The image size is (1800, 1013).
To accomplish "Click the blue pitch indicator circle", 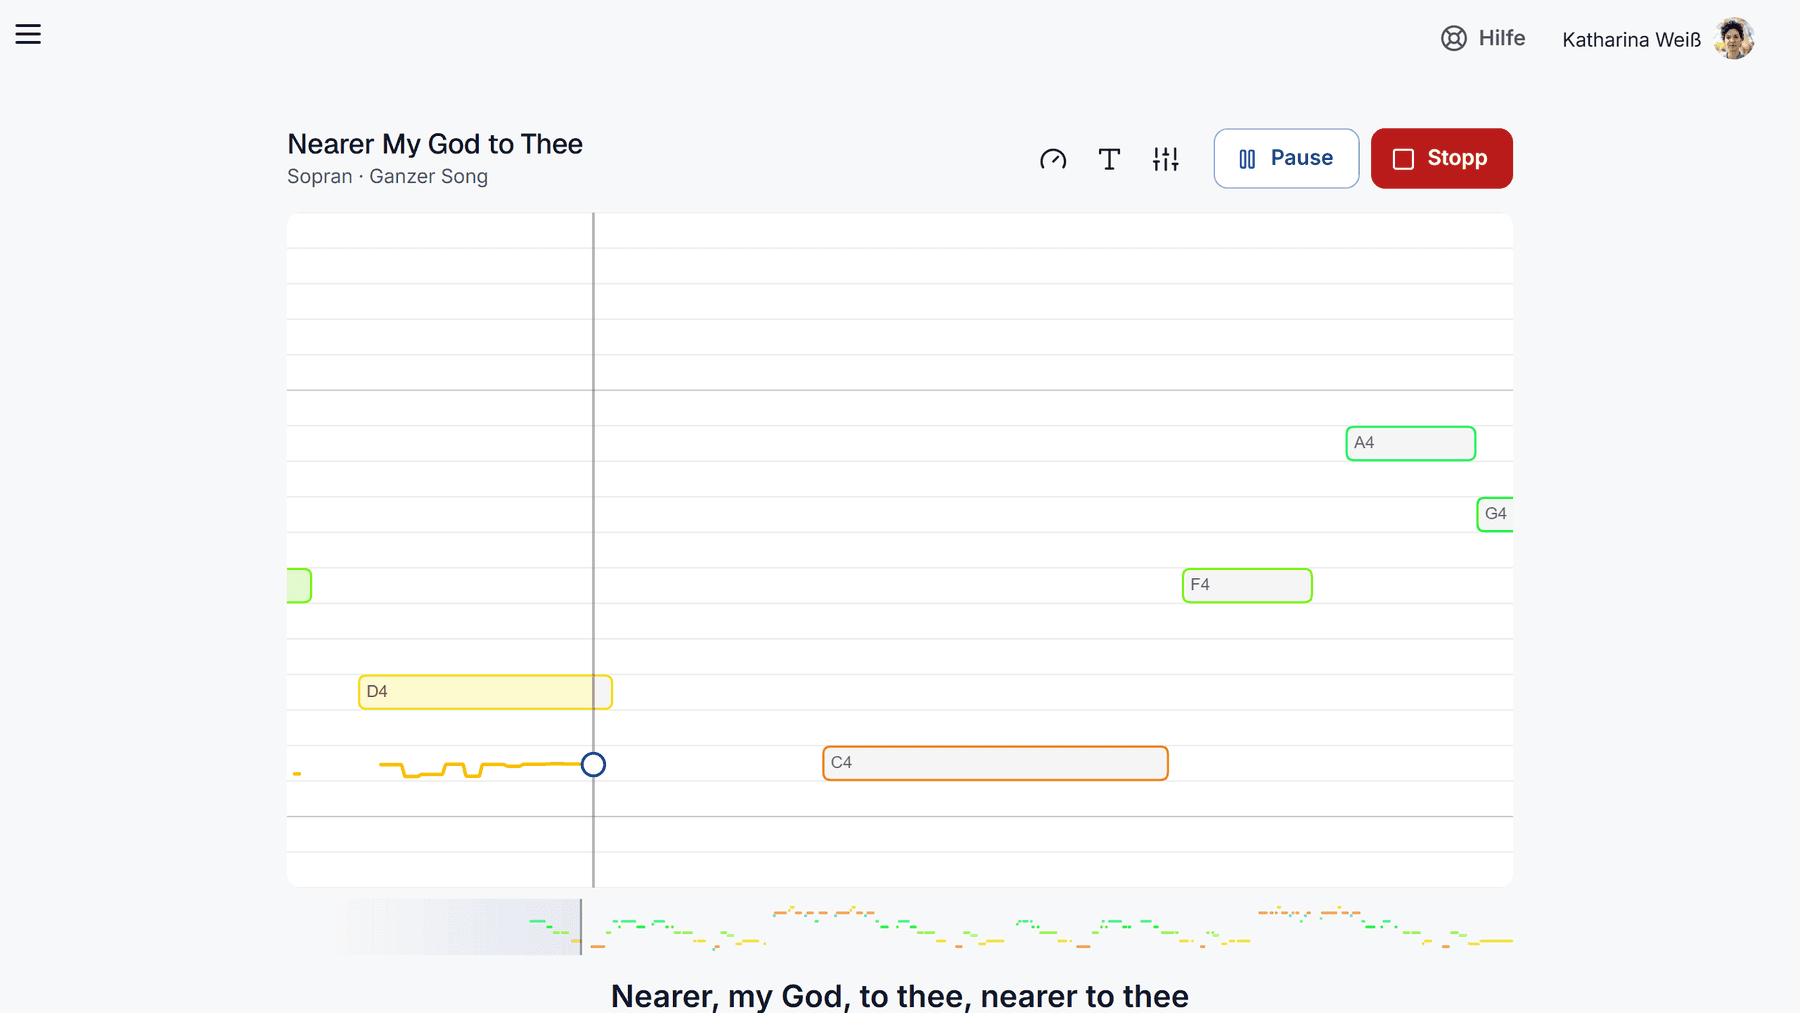I will 593,765.
